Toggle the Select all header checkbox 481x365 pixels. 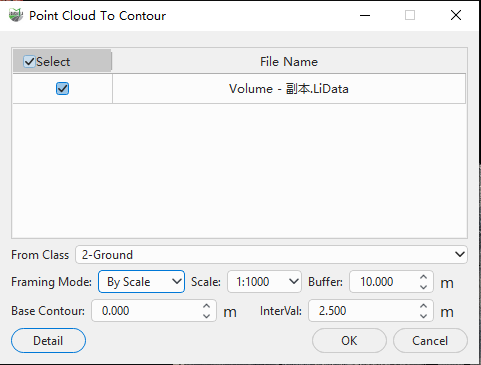coord(29,62)
